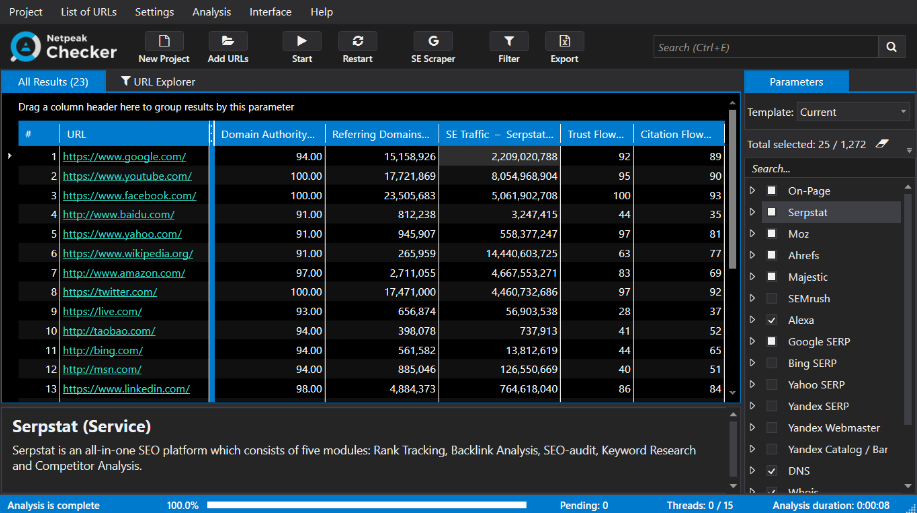
Task: Launch the SE Scraper tool
Action: (433, 42)
